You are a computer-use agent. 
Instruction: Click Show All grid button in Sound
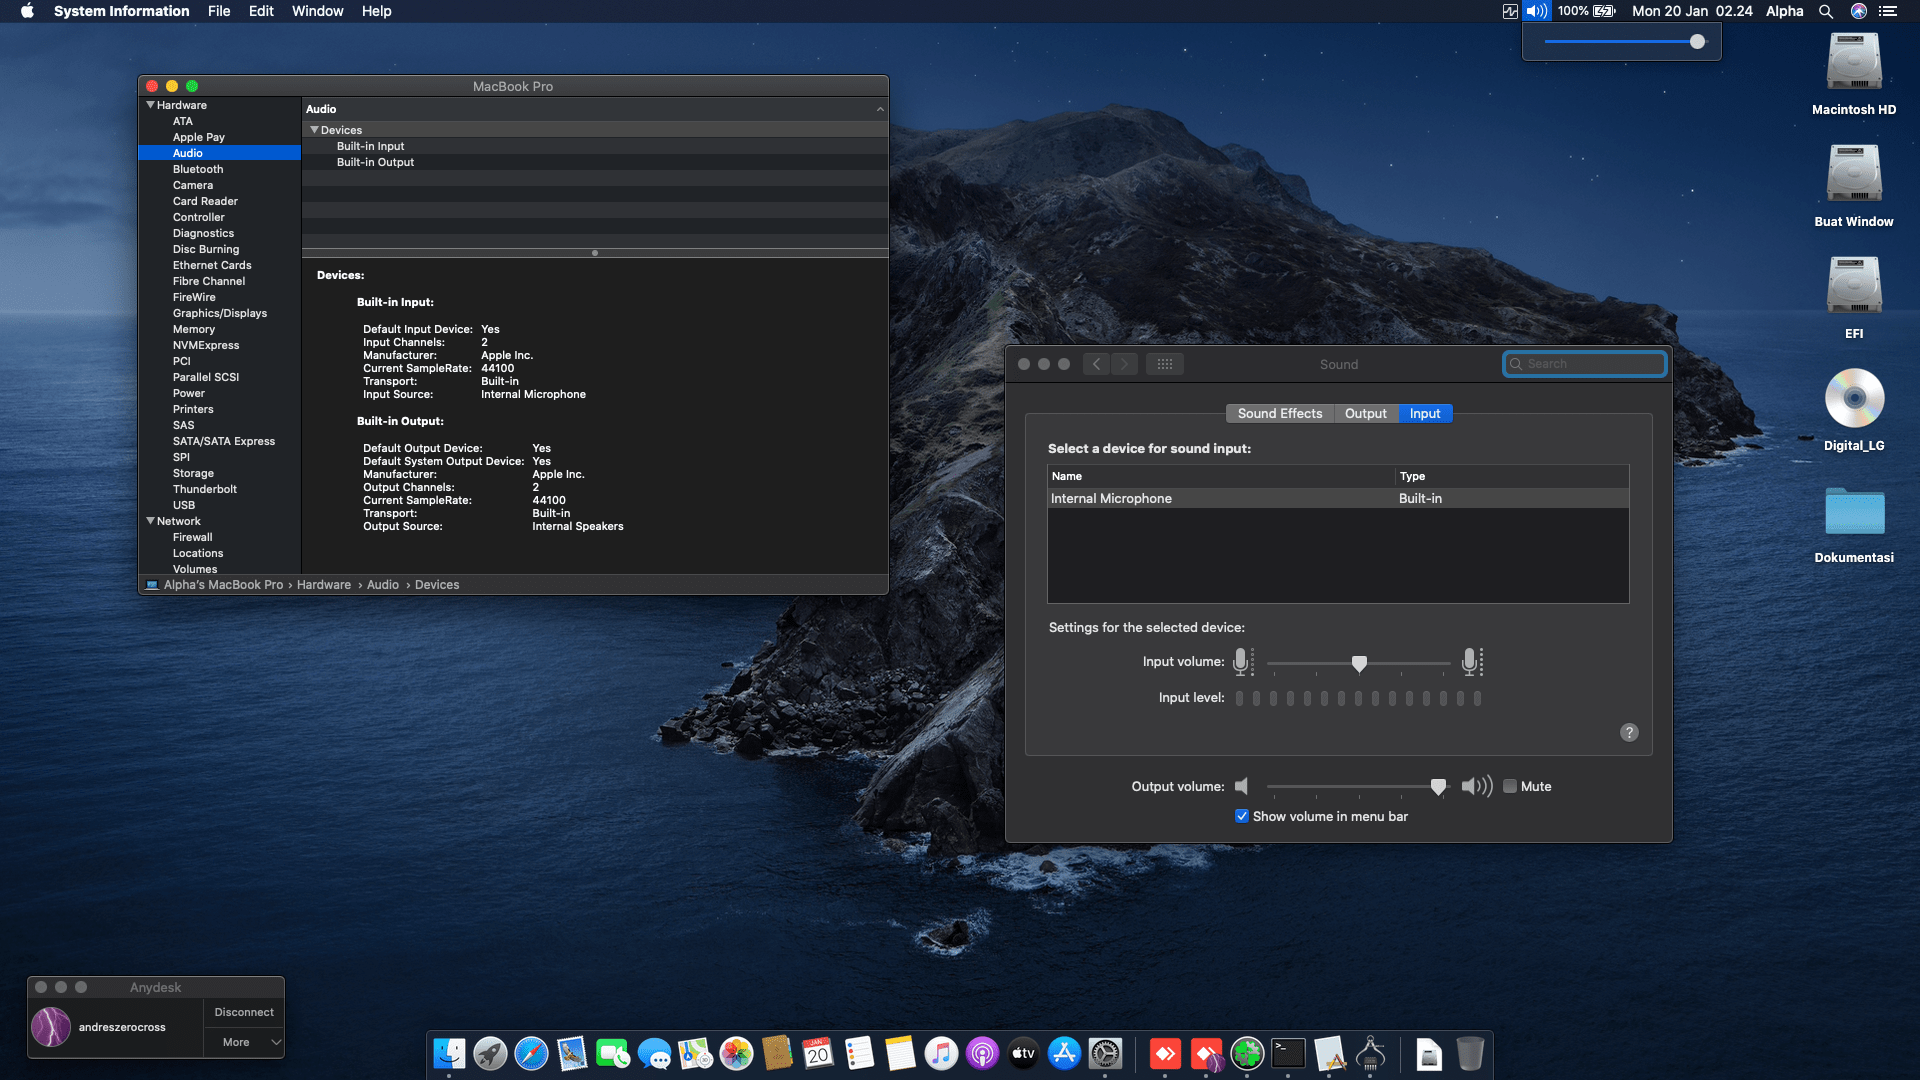click(x=1165, y=364)
